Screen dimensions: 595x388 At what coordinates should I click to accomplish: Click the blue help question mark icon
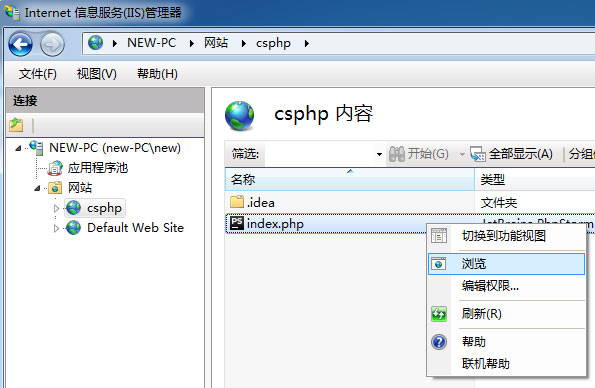coord(439,342)
